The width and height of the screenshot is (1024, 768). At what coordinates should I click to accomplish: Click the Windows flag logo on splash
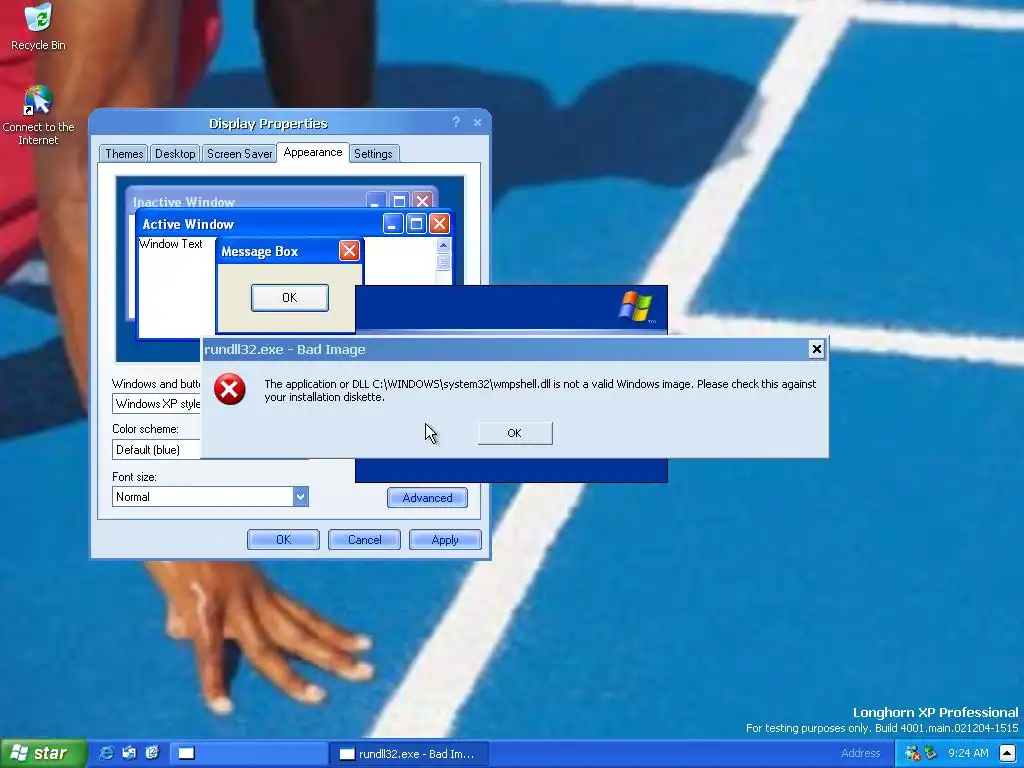pos(635,306)
